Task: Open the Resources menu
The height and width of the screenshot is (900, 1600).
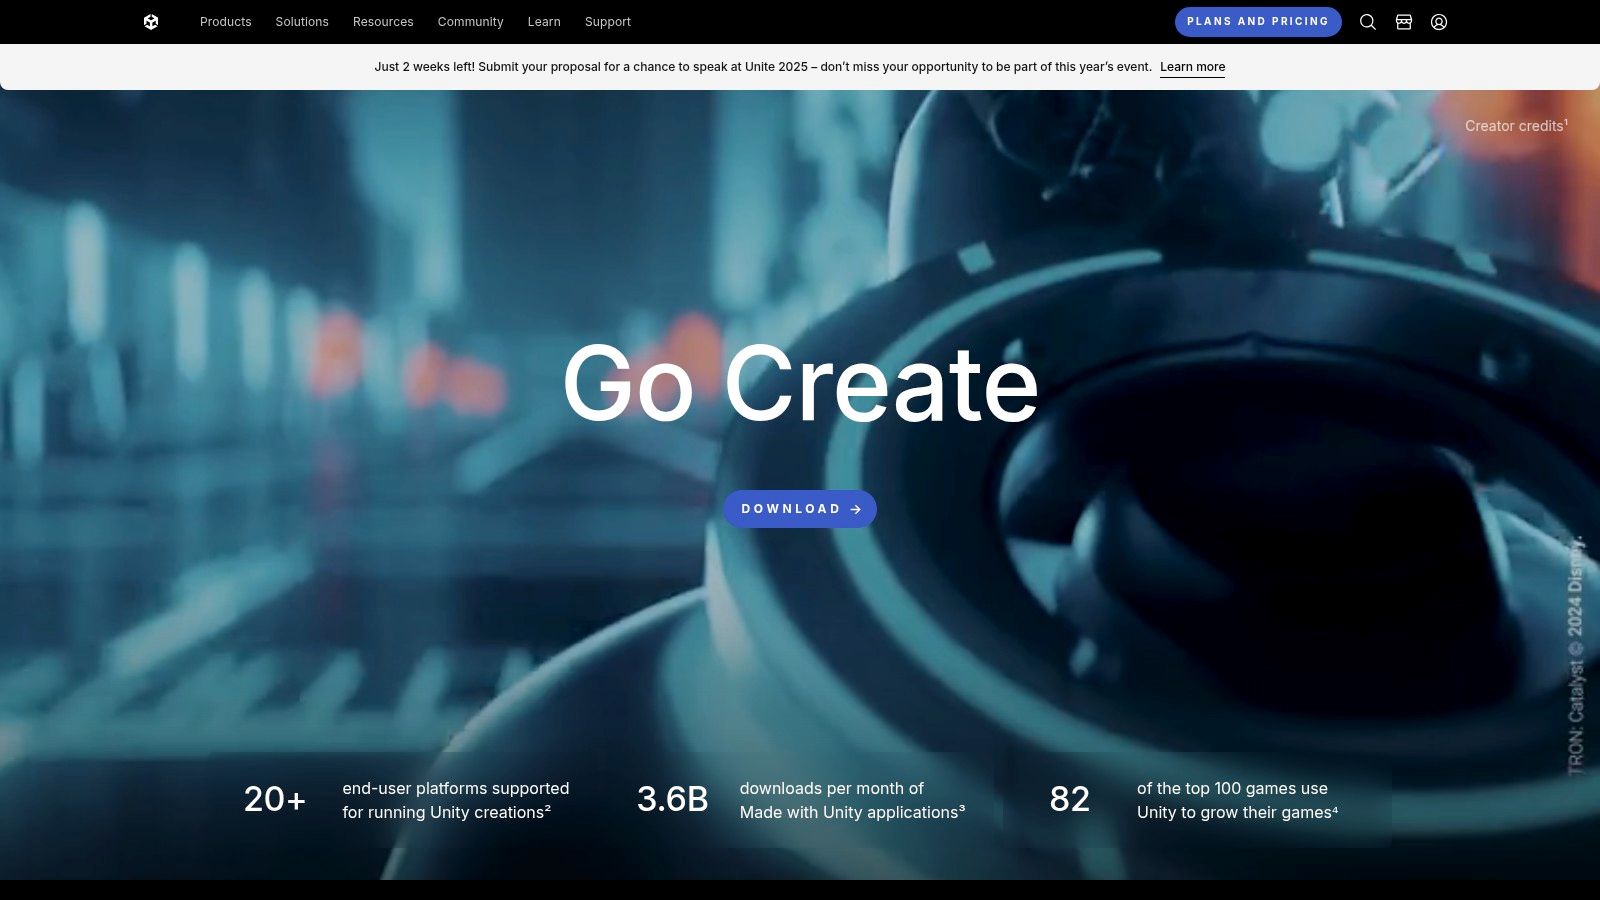Action: coord(383,22)
